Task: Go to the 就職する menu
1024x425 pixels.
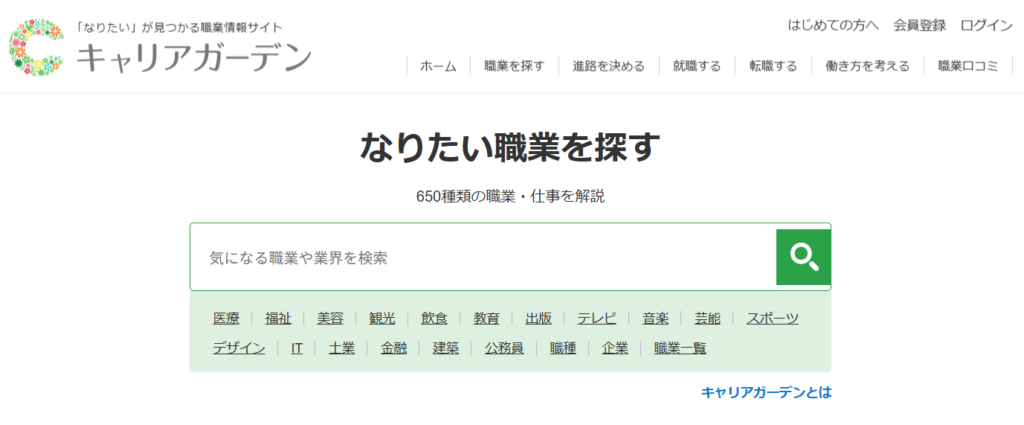Action: 697,66
